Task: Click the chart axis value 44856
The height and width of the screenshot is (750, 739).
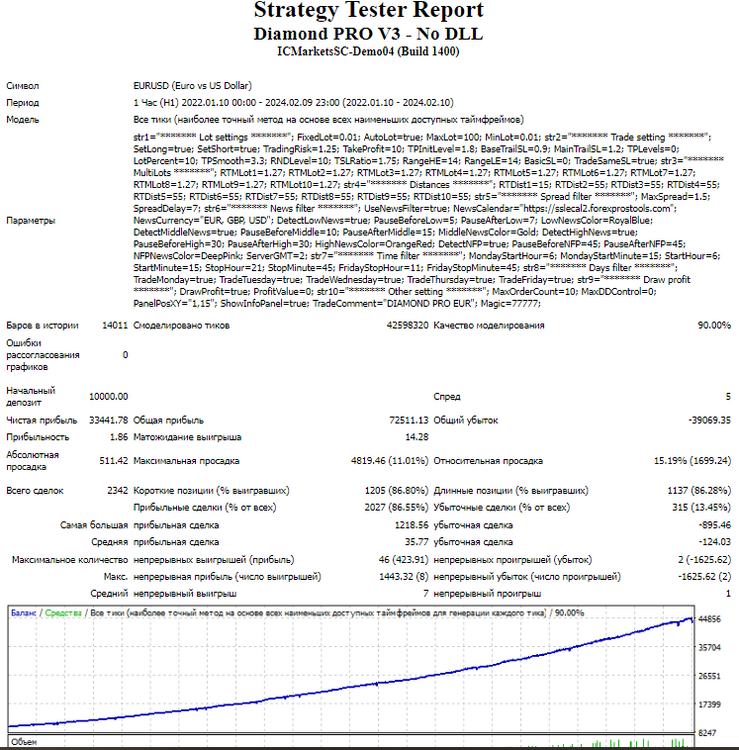Action: tap(709, 619)
